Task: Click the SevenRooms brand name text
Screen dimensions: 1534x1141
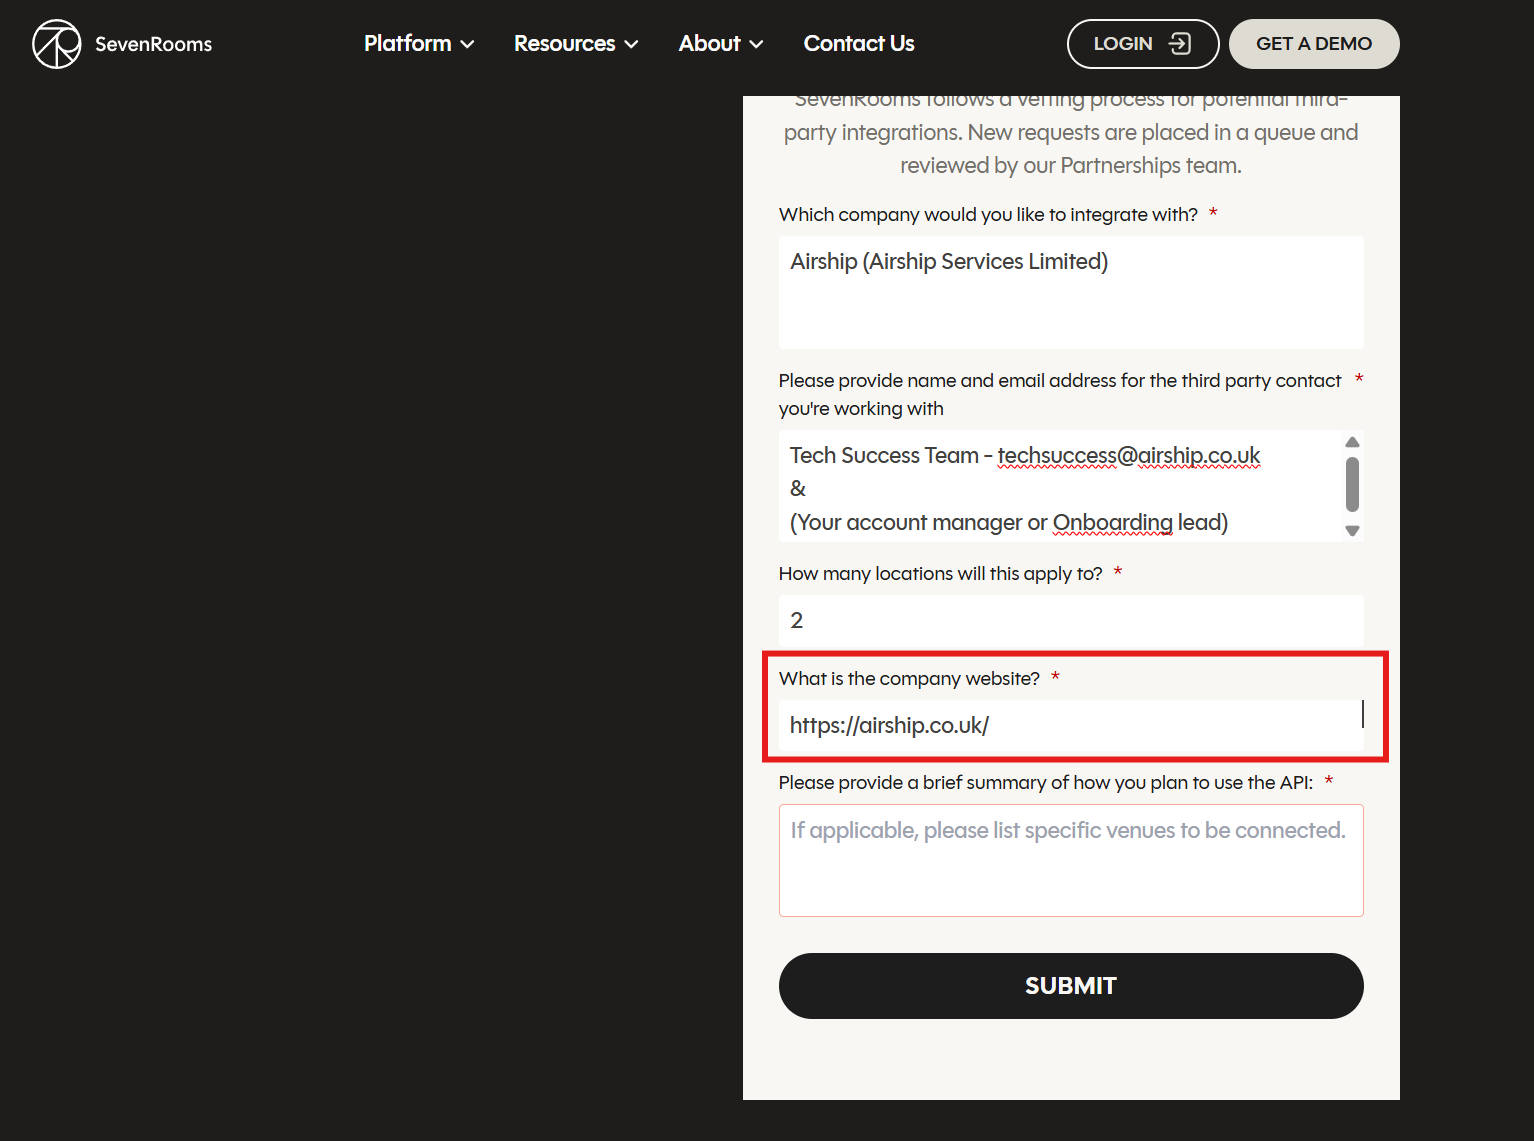Action: pos(153,44)
